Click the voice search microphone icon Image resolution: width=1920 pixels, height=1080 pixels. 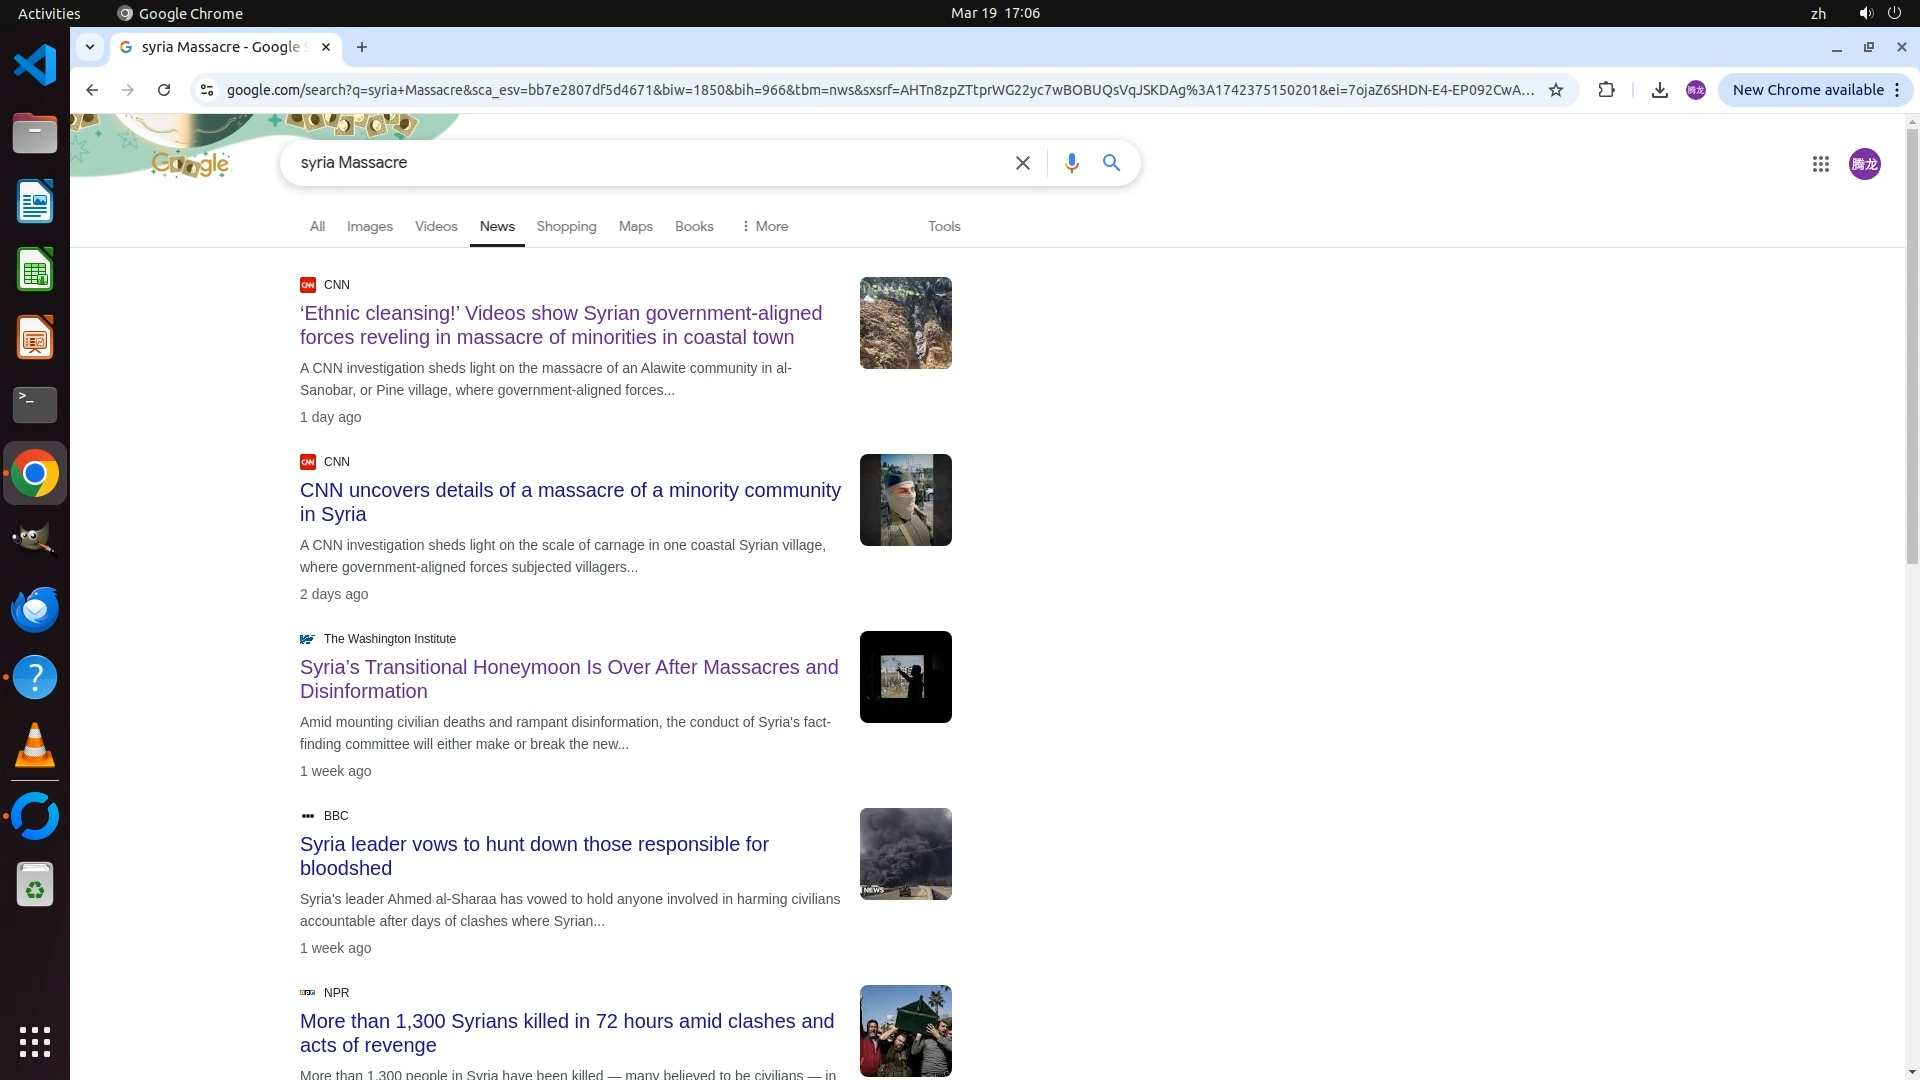point(1071,163)
